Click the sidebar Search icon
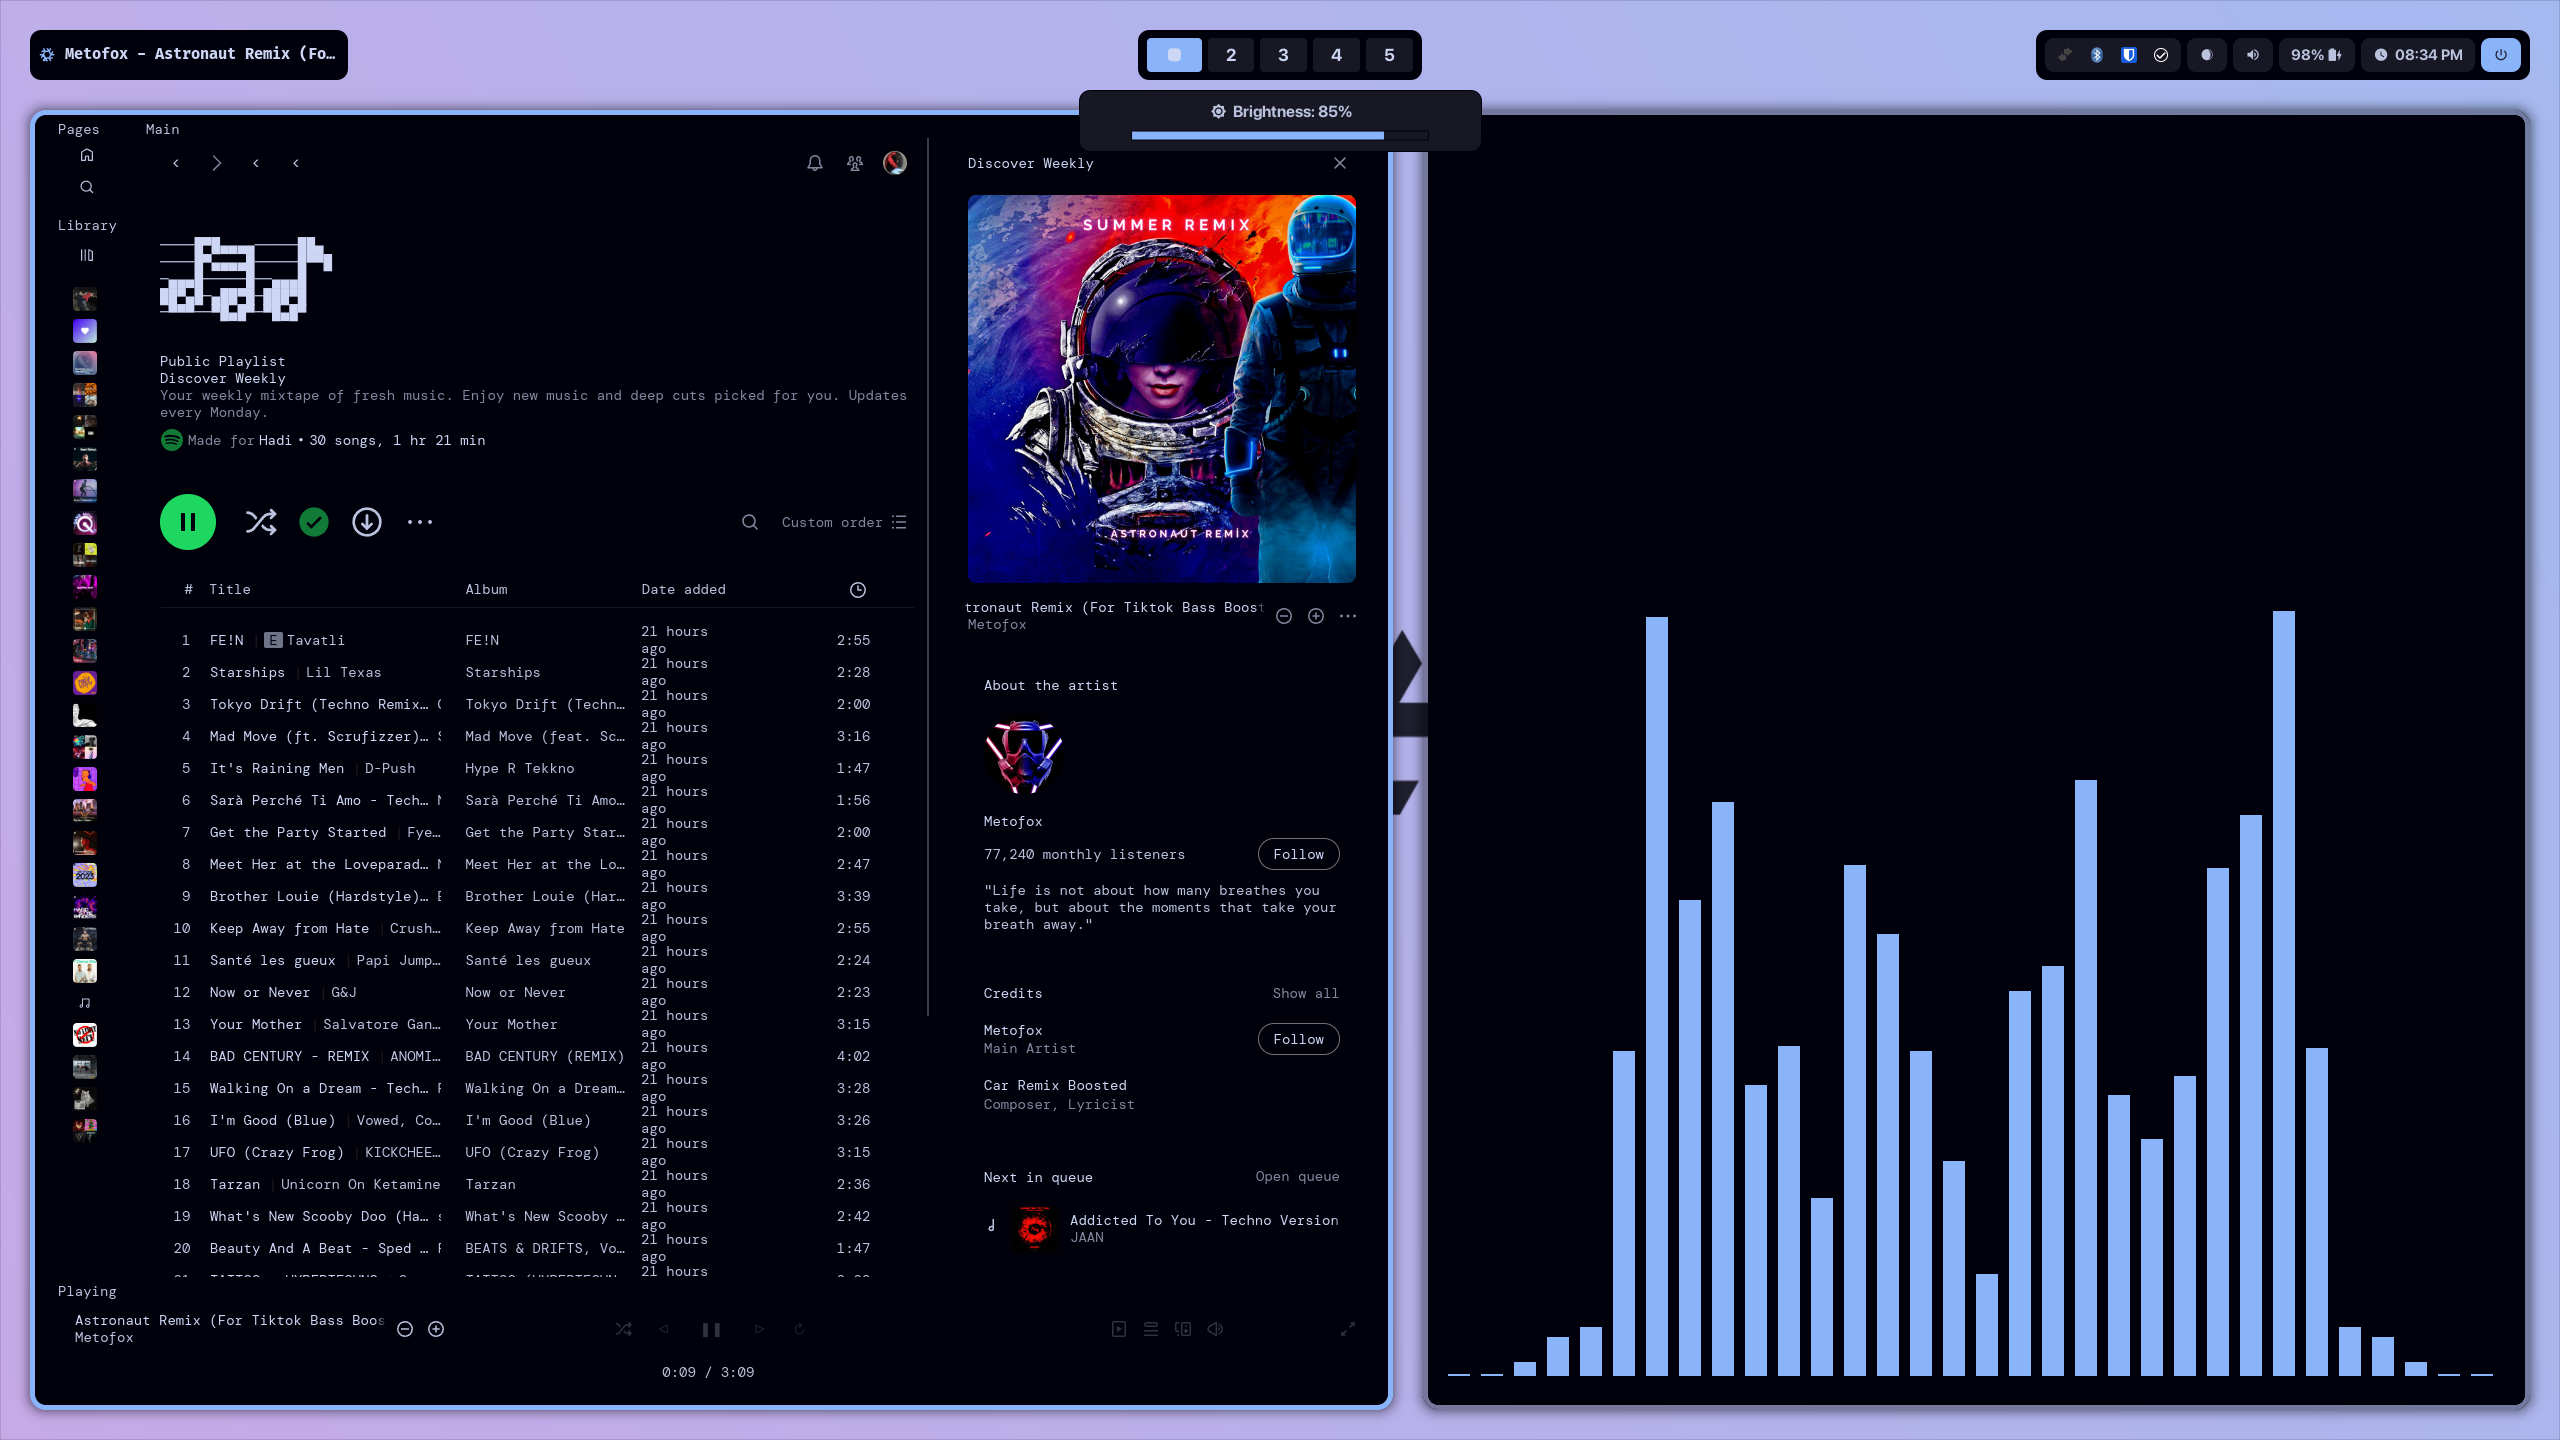 (87, 187)
